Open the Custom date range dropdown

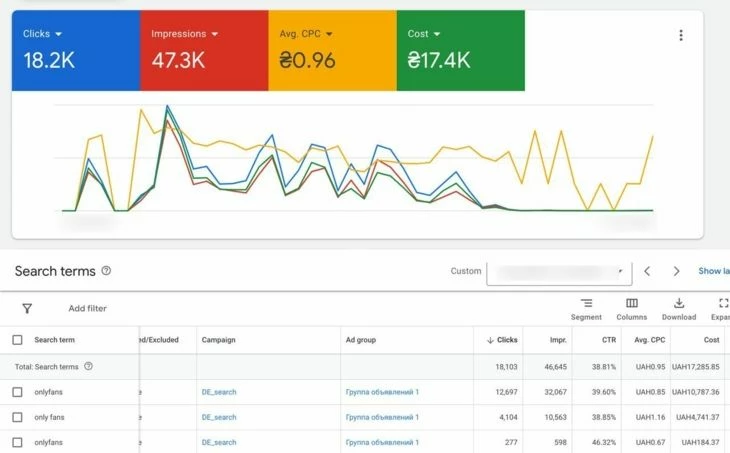click(x=559, y=272)
